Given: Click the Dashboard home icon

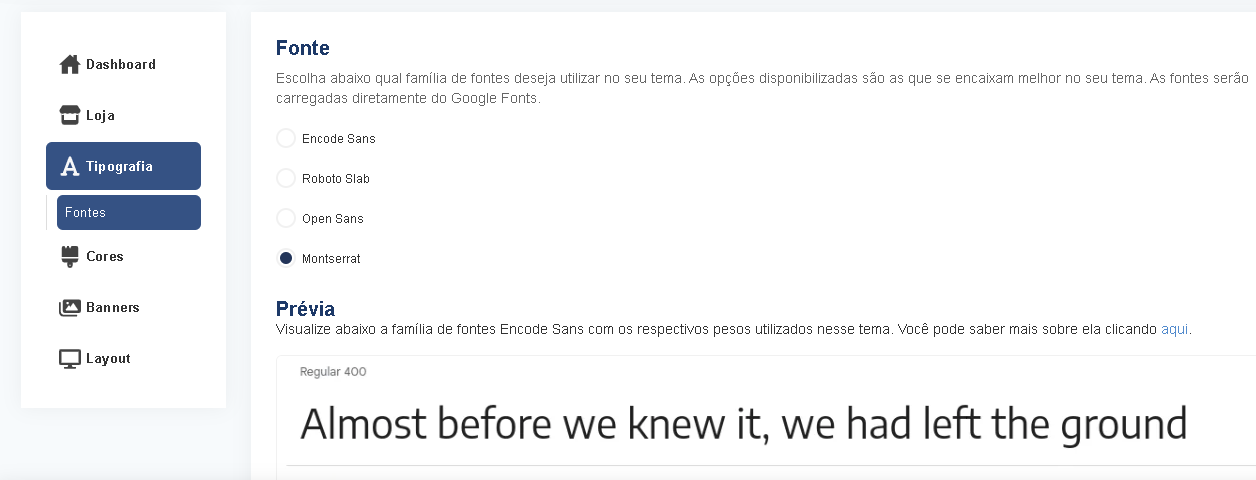Looking at the screenshot, I should (x=70, y=65).
